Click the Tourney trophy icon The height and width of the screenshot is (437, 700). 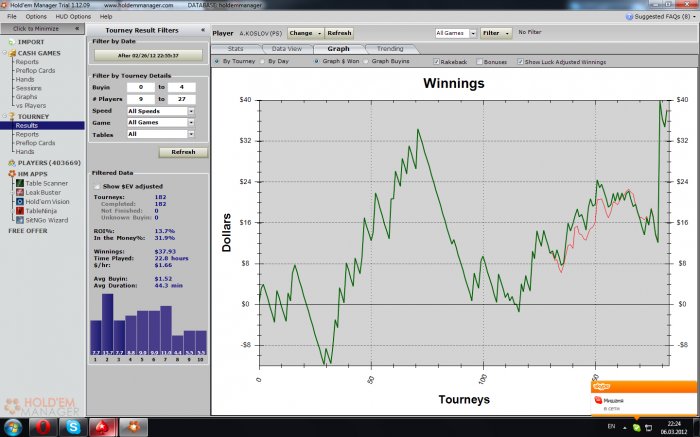(12, 116)
